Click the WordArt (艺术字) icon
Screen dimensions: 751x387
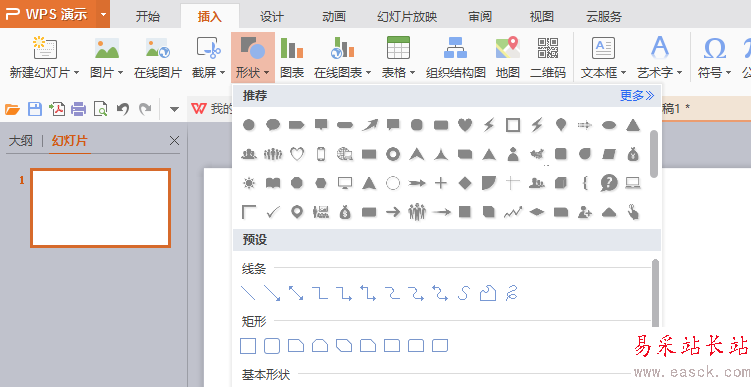[660, 48]
